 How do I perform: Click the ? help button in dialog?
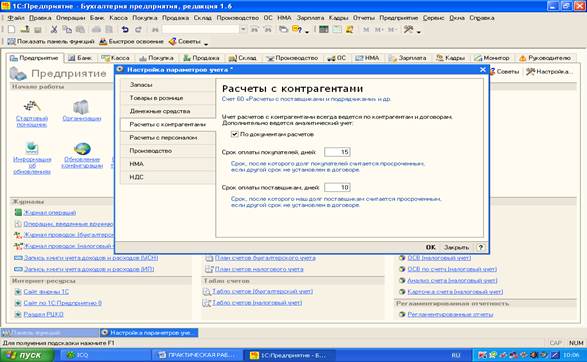pos(481,247)
